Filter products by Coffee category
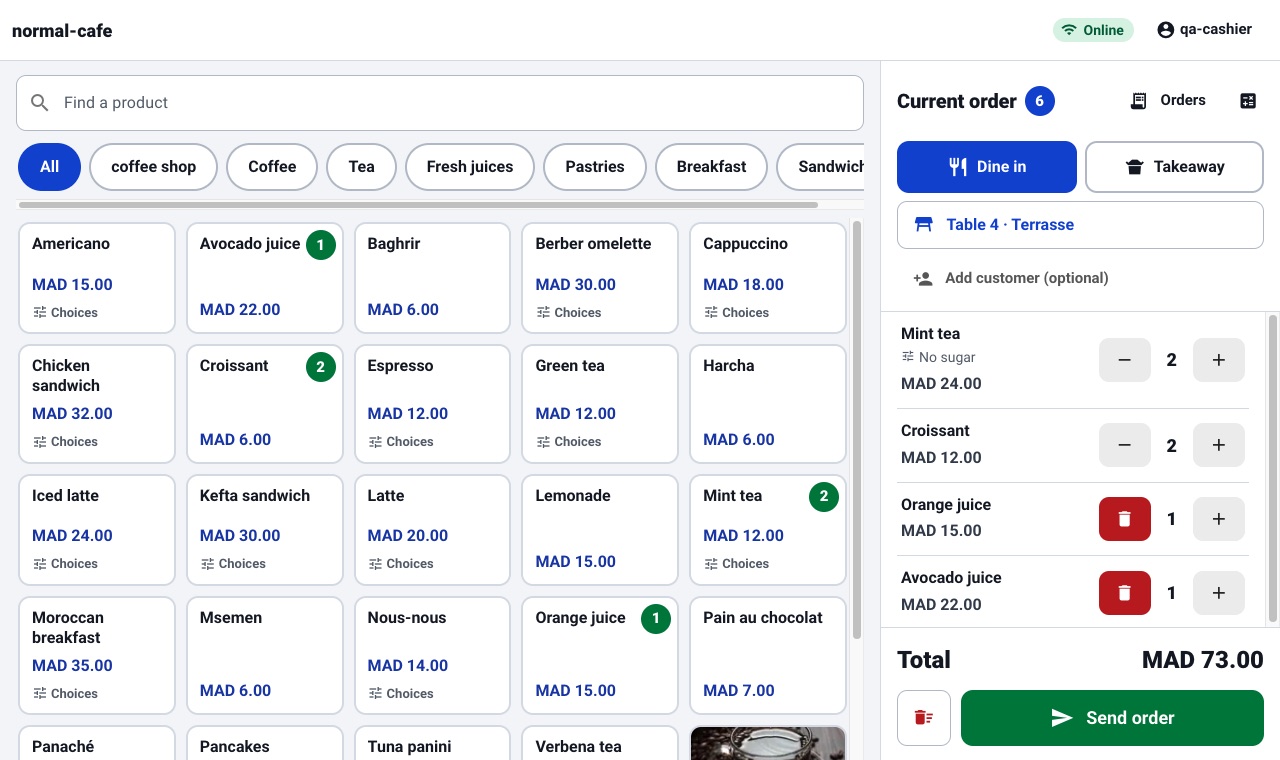The height and width of the screenshot is (760, 1280). click(272, 167)
